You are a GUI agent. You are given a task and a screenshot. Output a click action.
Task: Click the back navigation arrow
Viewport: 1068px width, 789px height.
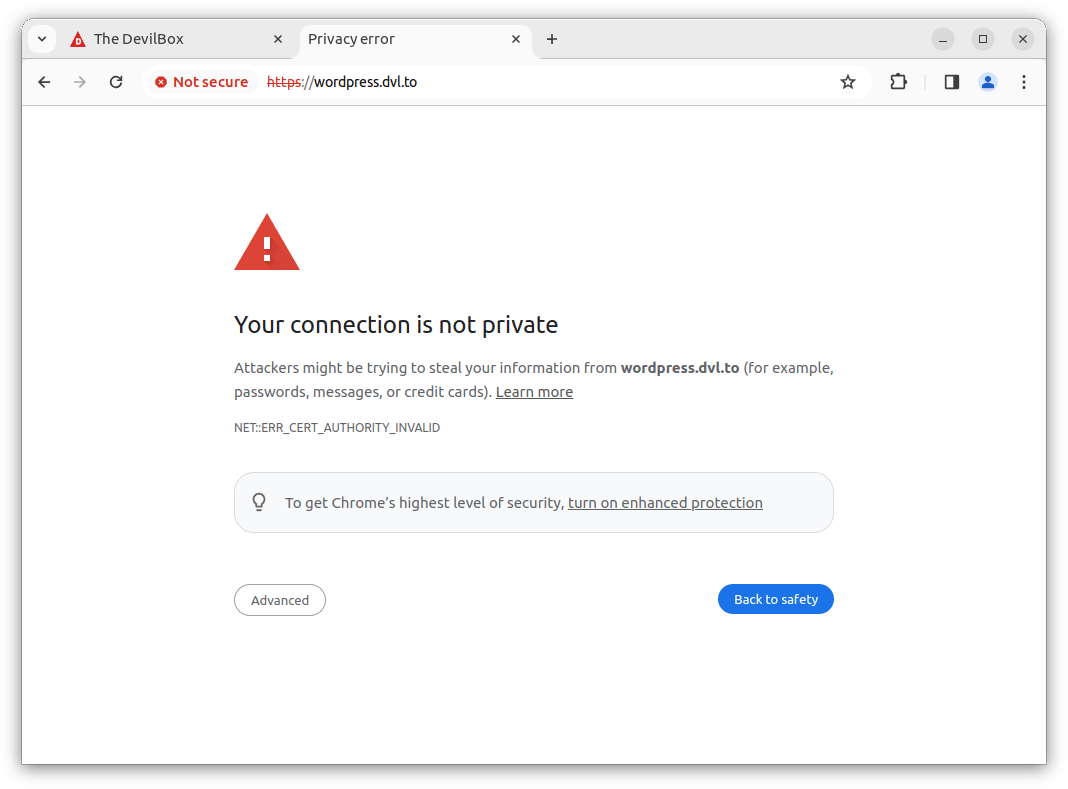(x=44, y=82)
